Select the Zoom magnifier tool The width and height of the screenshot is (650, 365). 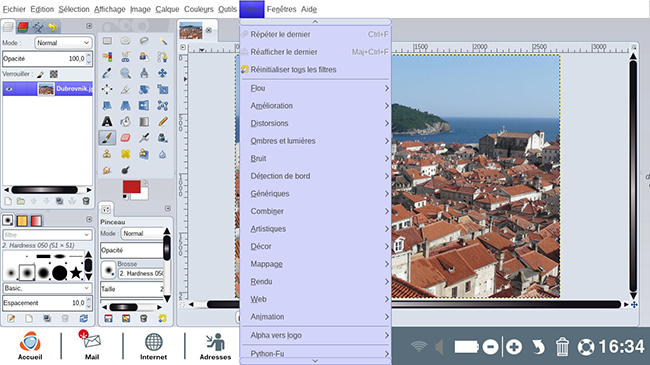pos(125,73)
